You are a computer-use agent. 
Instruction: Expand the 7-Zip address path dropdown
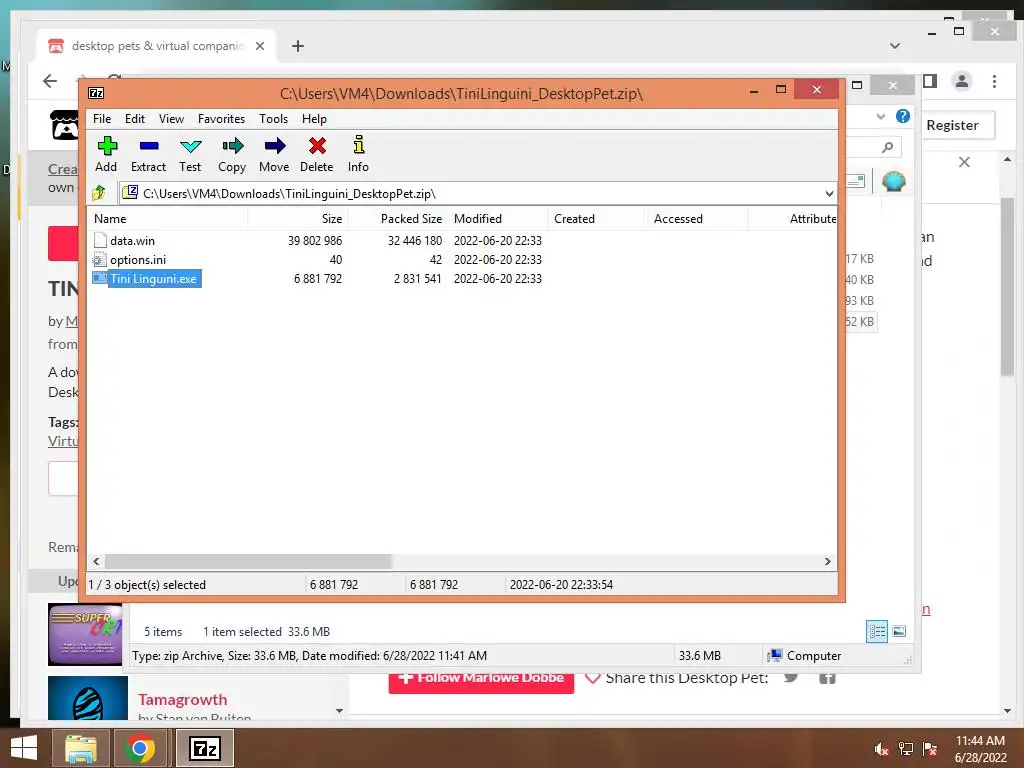click(829, 193)
